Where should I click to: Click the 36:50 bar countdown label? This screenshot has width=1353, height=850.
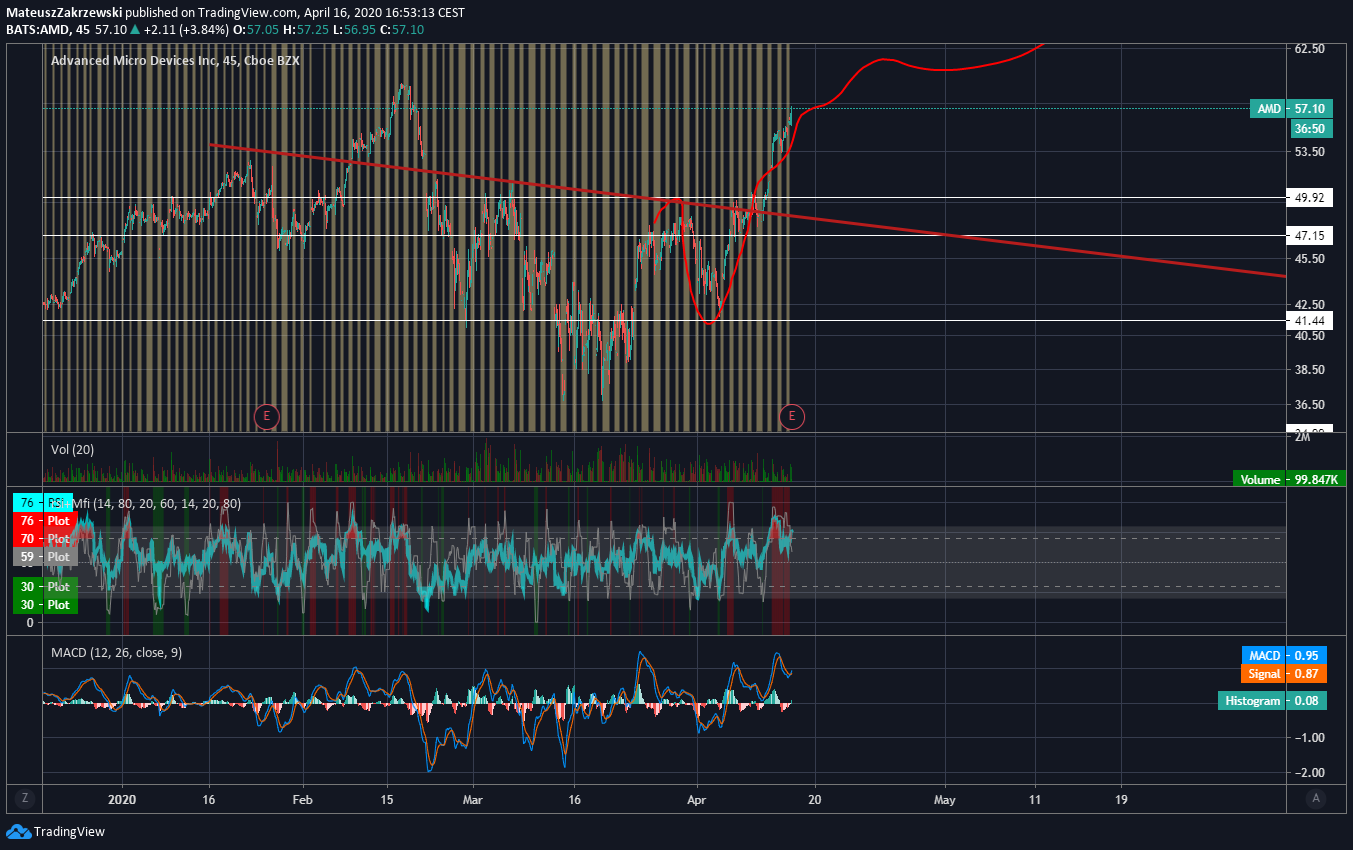click(x=1310, y=128)
